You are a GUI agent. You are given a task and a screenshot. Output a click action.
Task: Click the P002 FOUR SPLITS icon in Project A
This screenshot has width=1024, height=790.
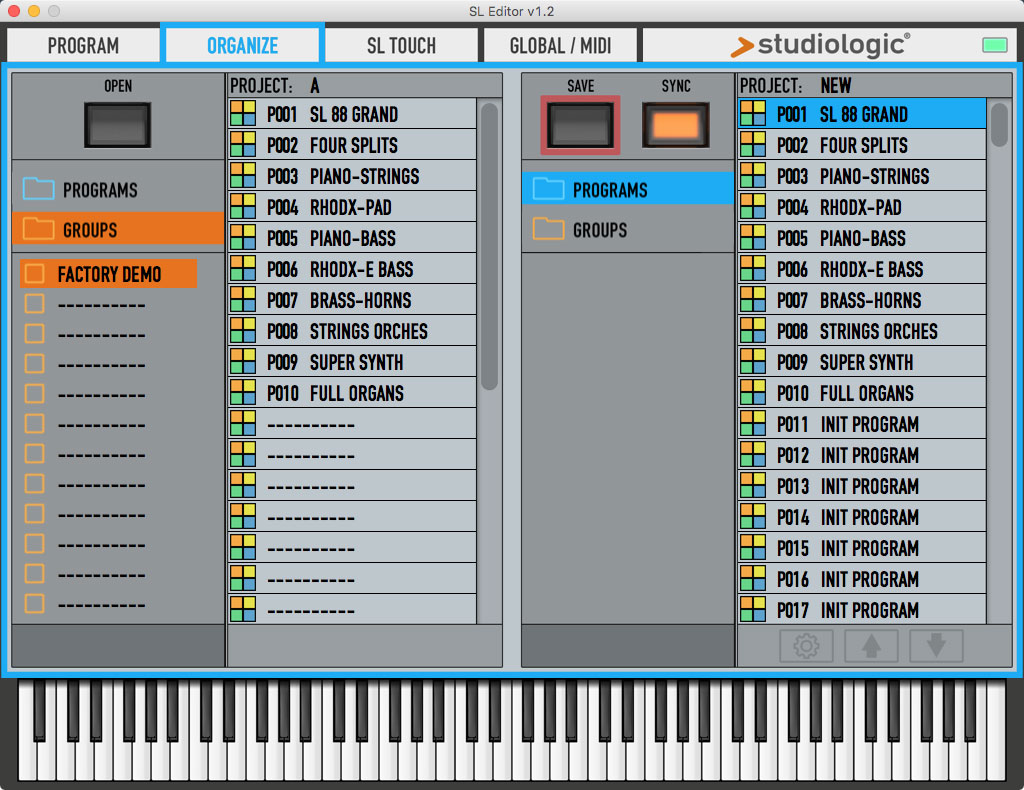(243, 144)
